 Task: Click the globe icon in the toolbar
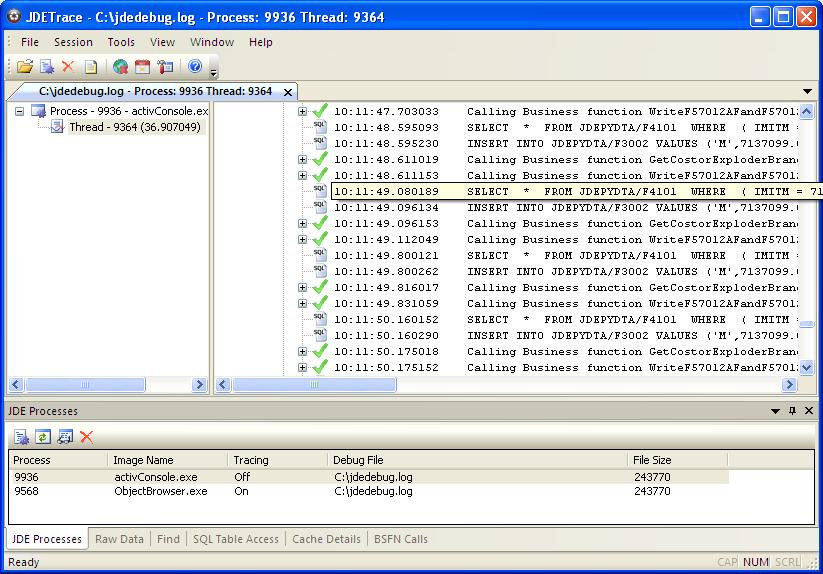pyautogui.click(x=120, y=67)
